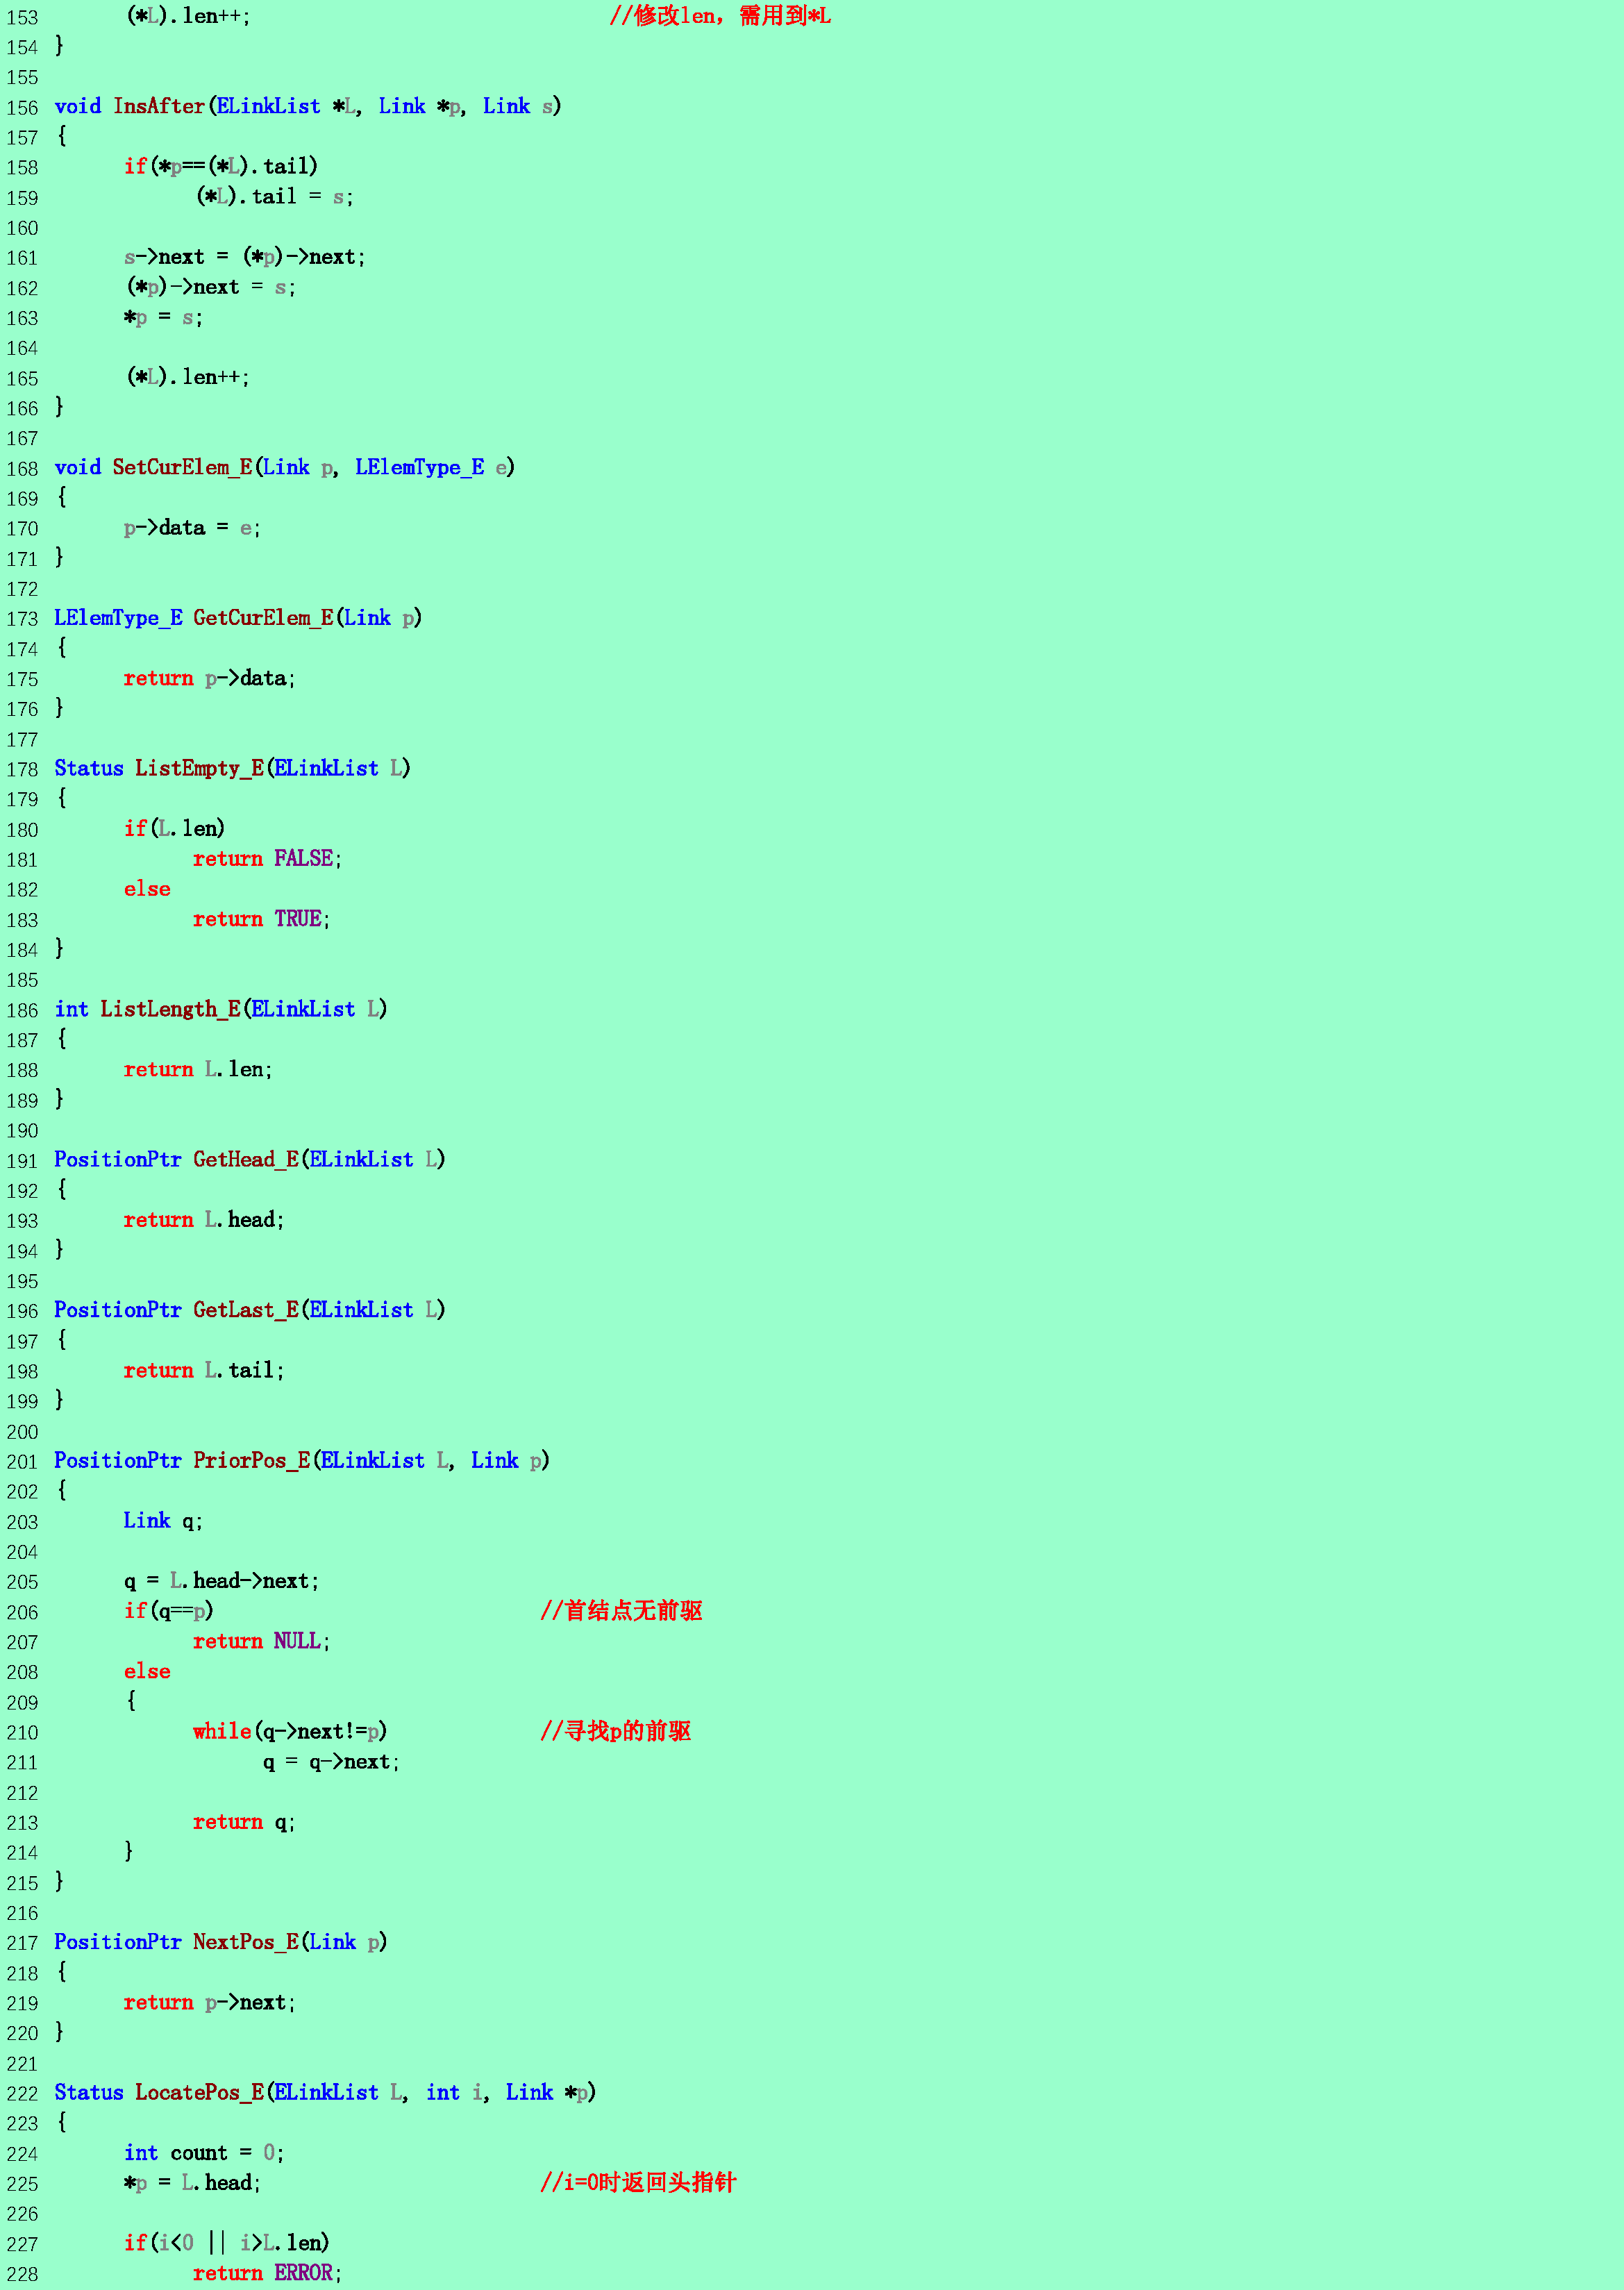Click 'return p->next;' on line 219
This screenshot has height=2290, width=1624.
click(210, 2003)
